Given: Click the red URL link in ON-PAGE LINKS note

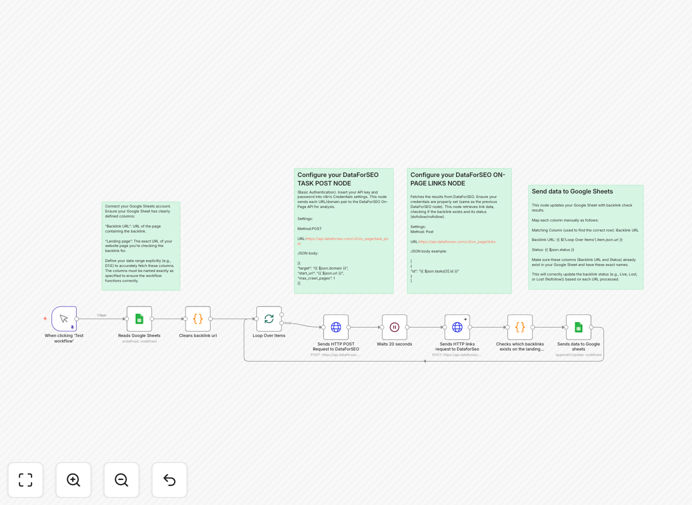Looking at the screenshot, I should (457, 241).
